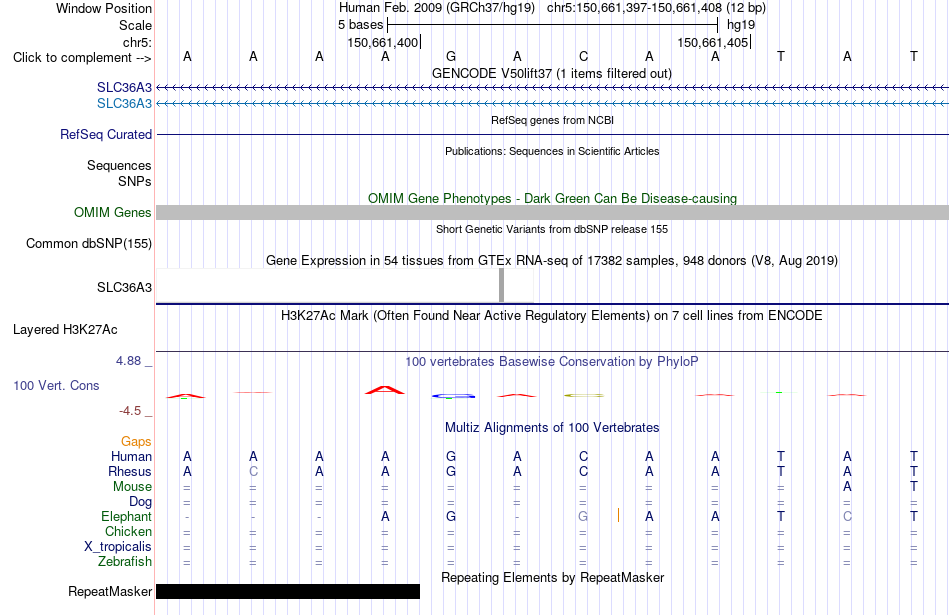Click the 4.88 upper PhyloP scale value
Image resolution: width=950 pixels, height=615 pixels.
point(128,361)
